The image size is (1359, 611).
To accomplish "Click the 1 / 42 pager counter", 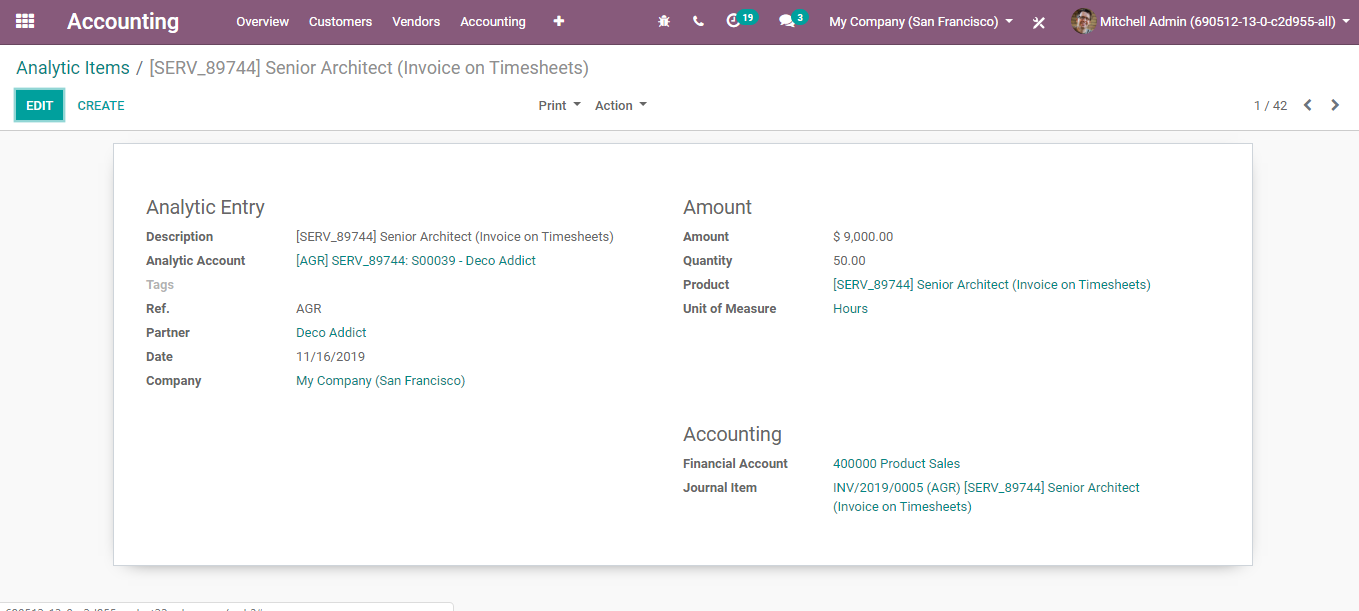I will [1270, 105].
